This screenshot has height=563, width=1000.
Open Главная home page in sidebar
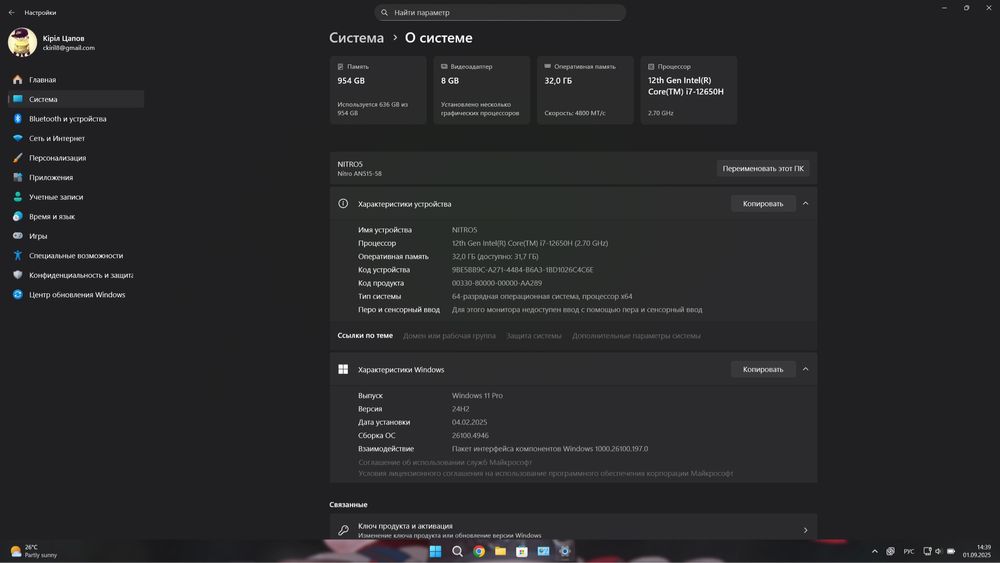(75, 80)
